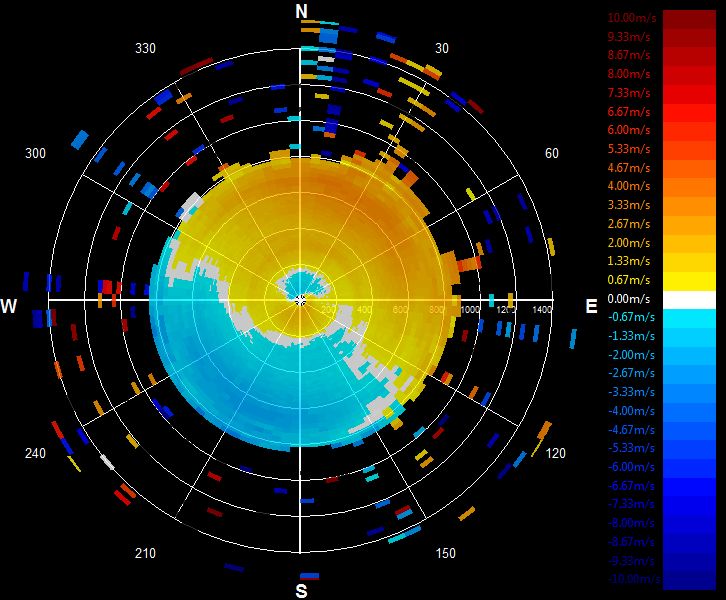Select the 240 degree azimuth label
The width and height of the screenshot is (726, 600).
point(35,453)
